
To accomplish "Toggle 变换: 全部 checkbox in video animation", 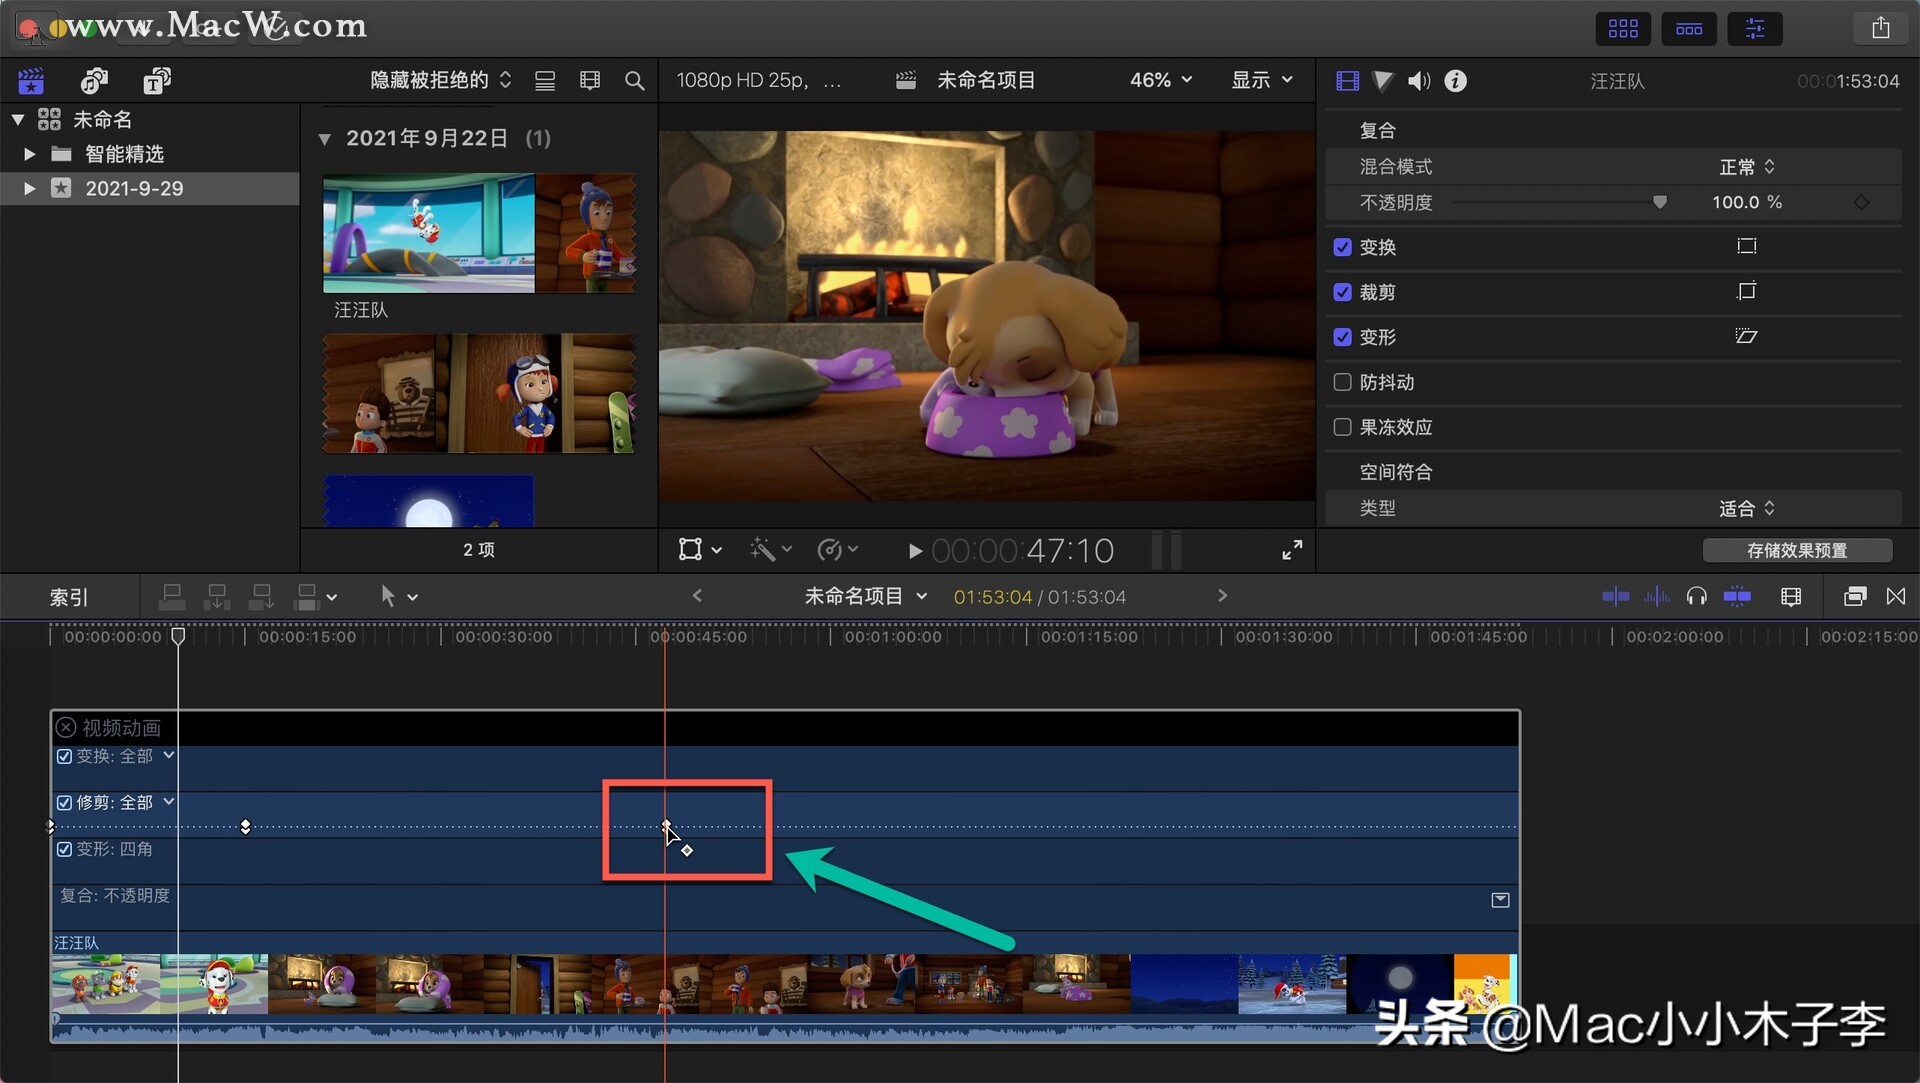I will point(64,756).
